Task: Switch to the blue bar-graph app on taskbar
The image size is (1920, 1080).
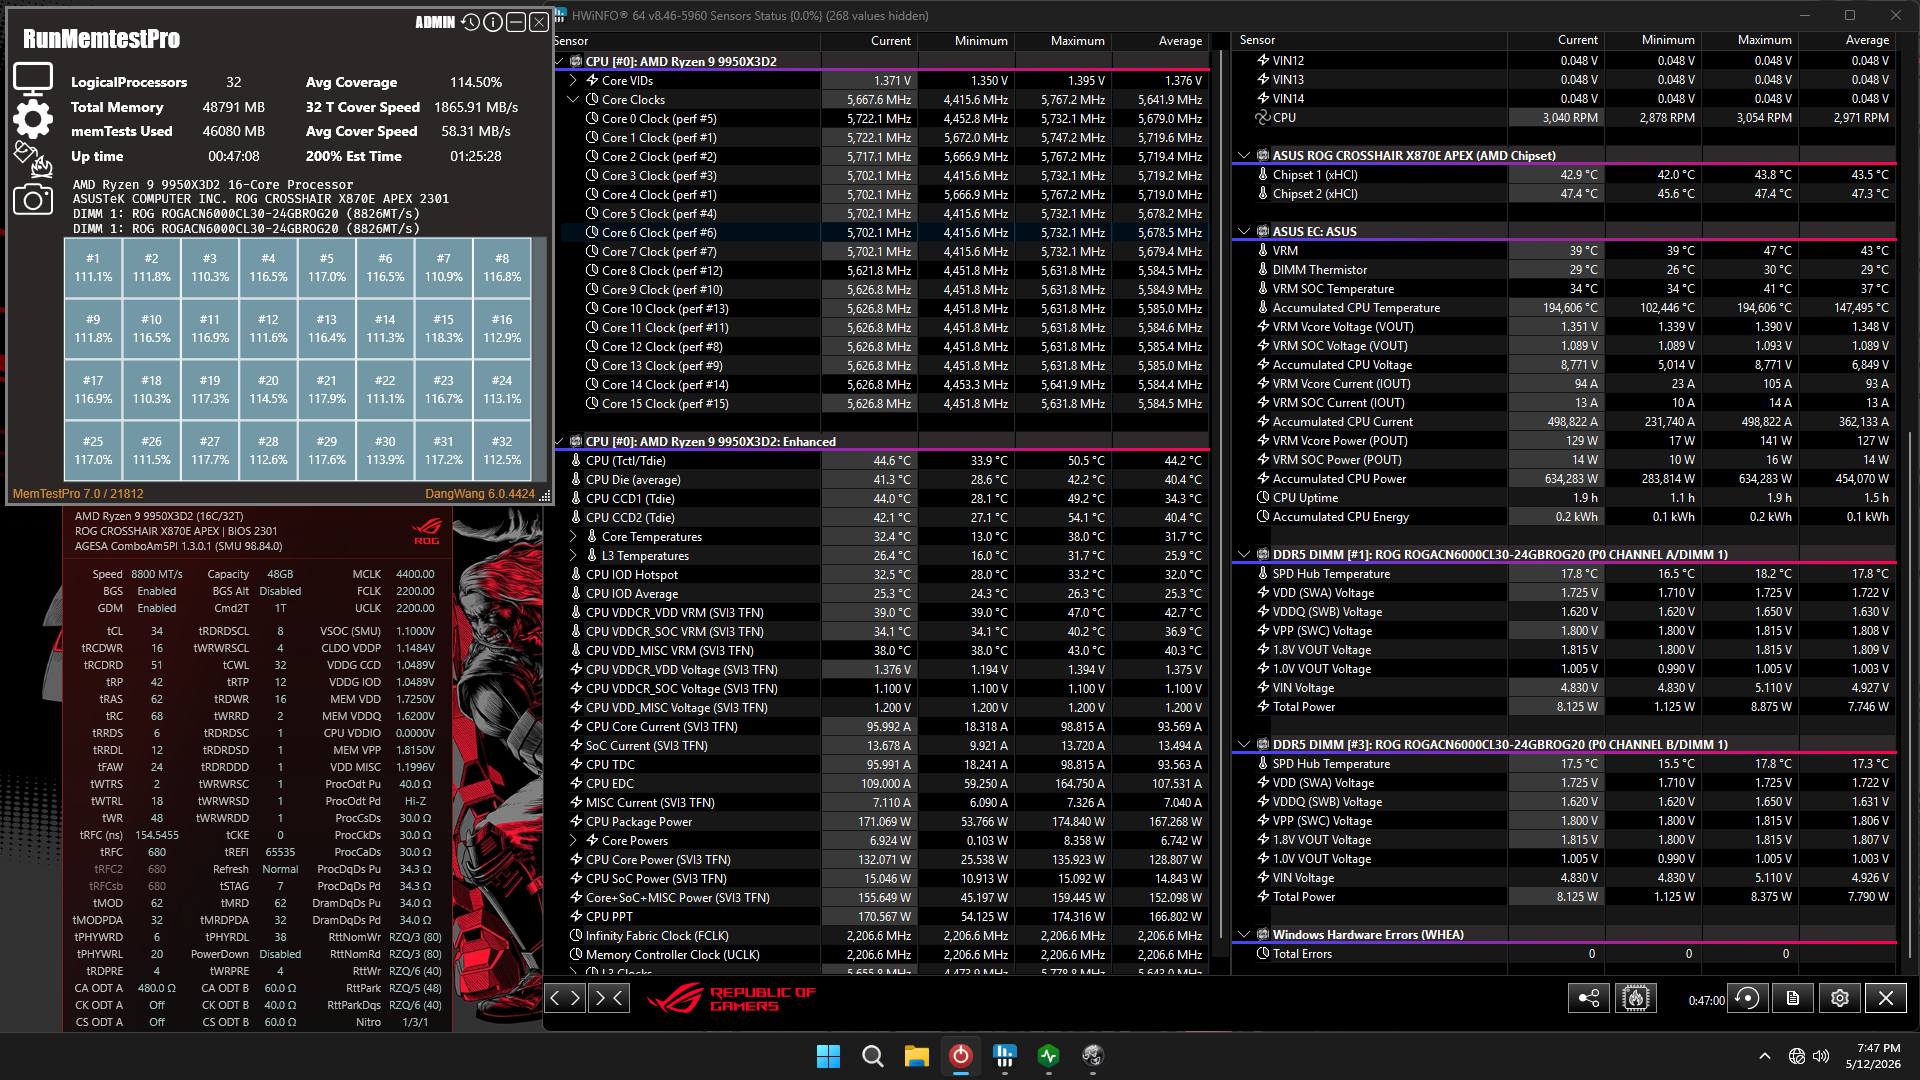Action: pos(1004,1056)
